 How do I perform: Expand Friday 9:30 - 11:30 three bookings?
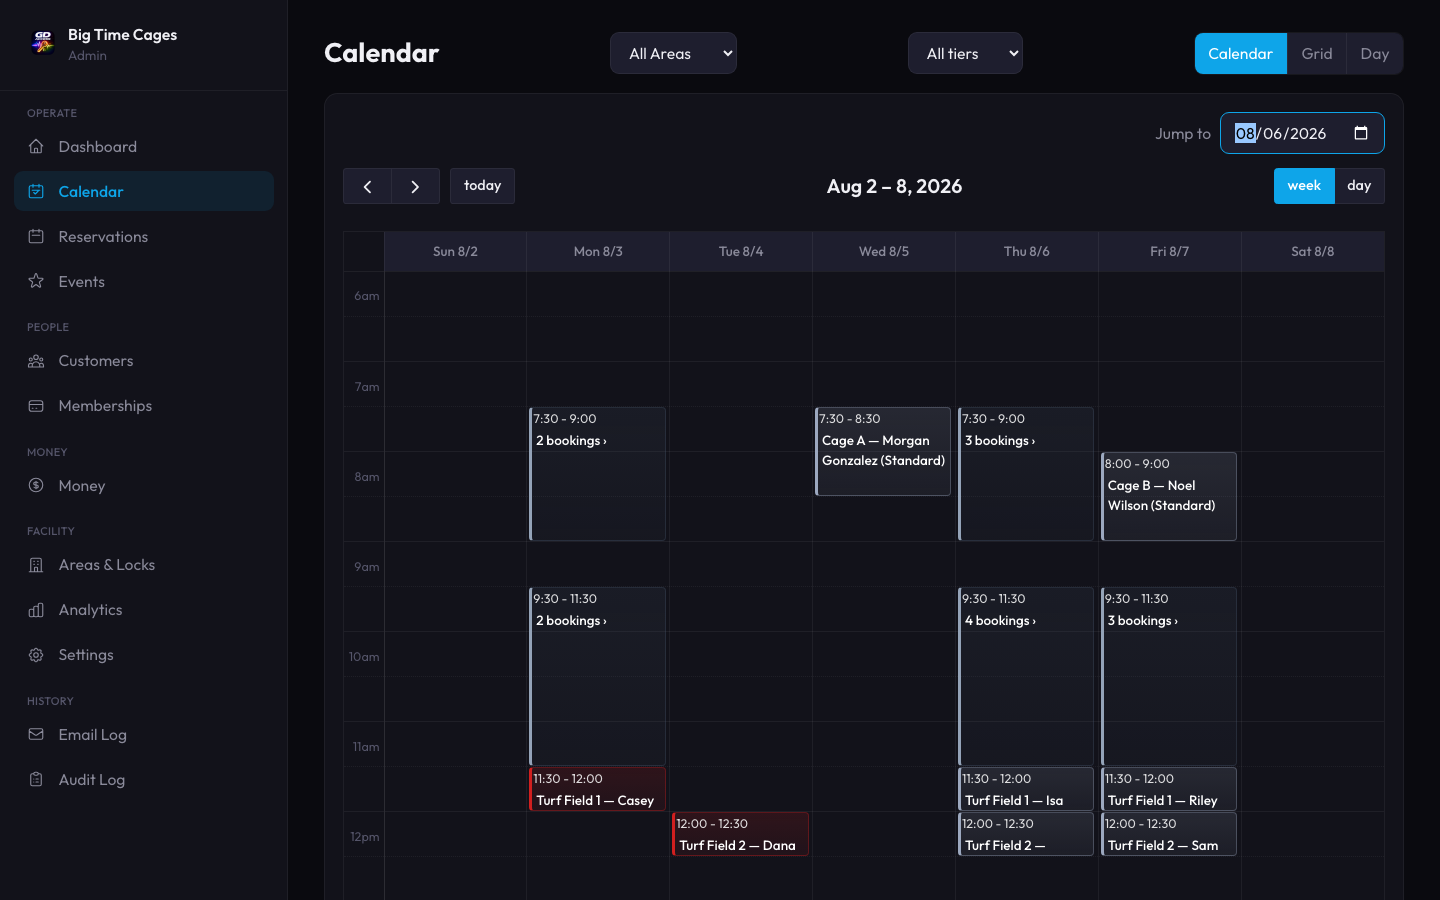[x=1169, y=676]
